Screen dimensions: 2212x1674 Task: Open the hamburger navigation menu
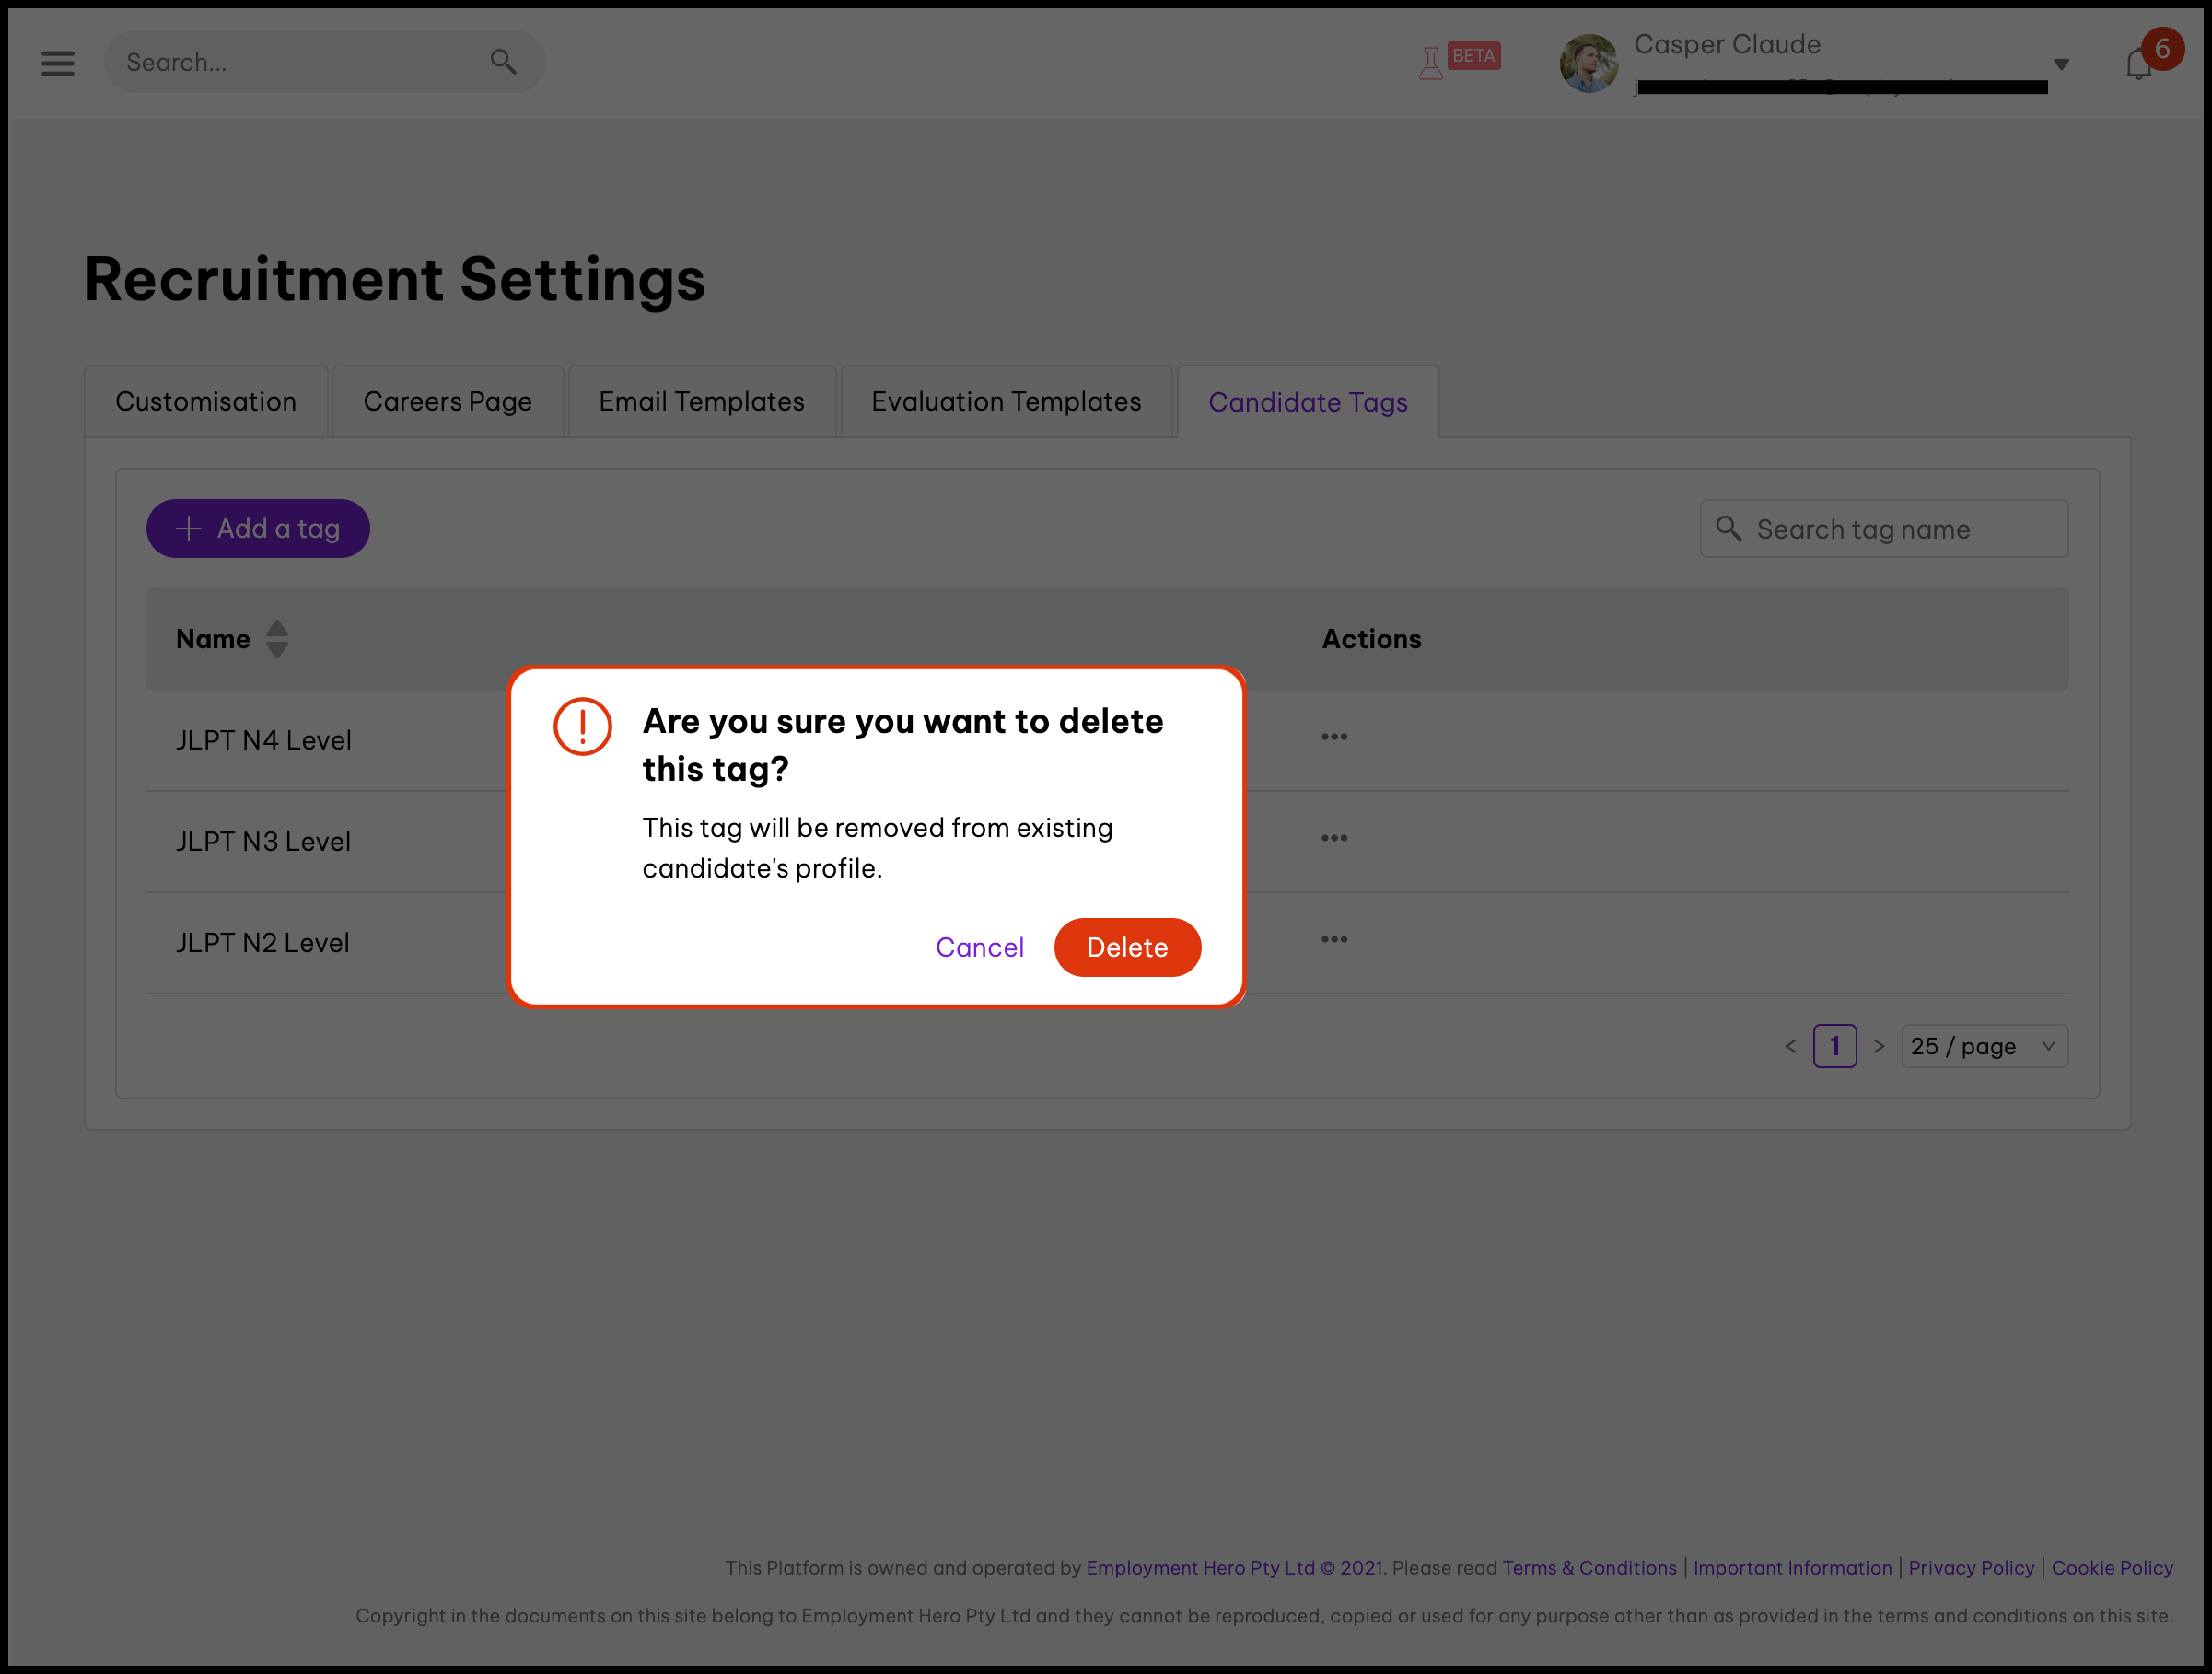coord(58,63)
